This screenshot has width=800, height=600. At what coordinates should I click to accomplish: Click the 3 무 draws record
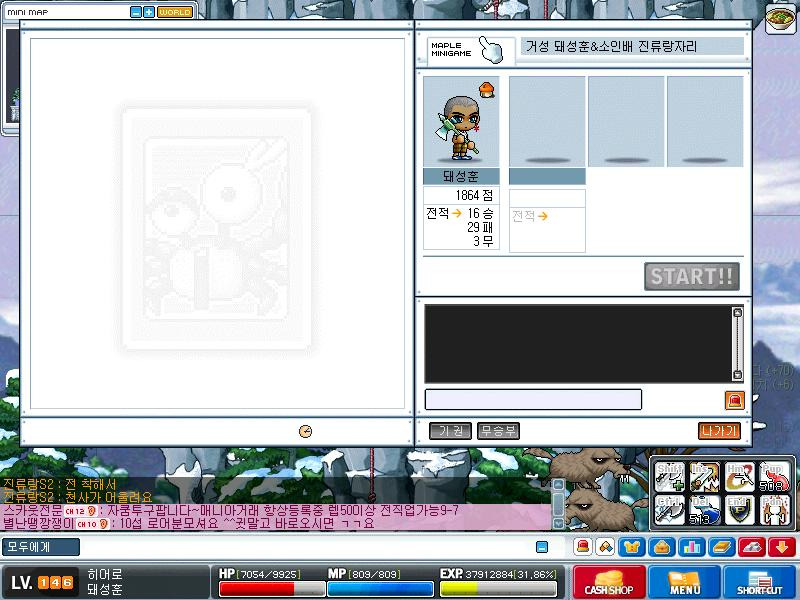[483, 241]
